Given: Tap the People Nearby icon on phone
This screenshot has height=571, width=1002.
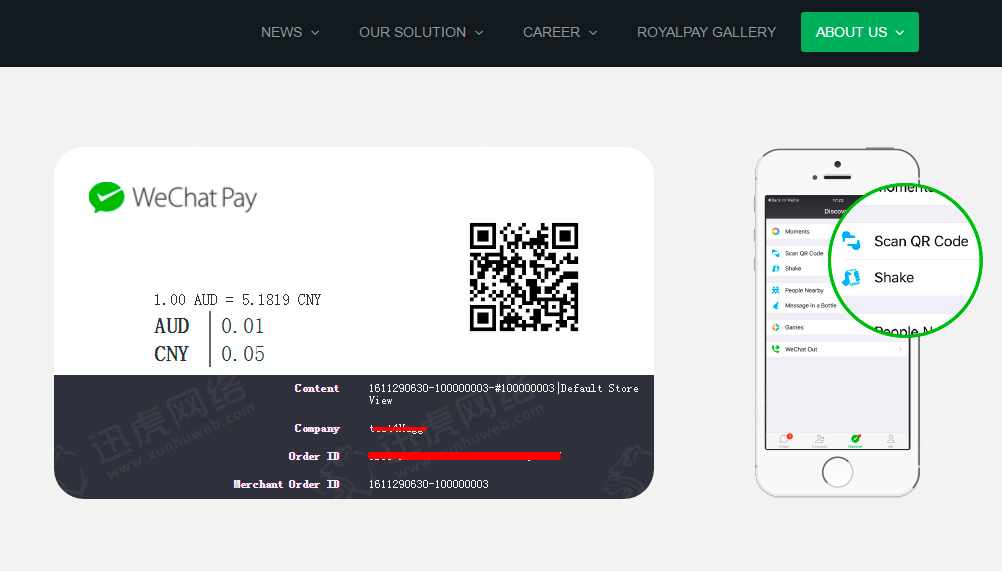Looking at the screenshot, I should coord(776,290).
